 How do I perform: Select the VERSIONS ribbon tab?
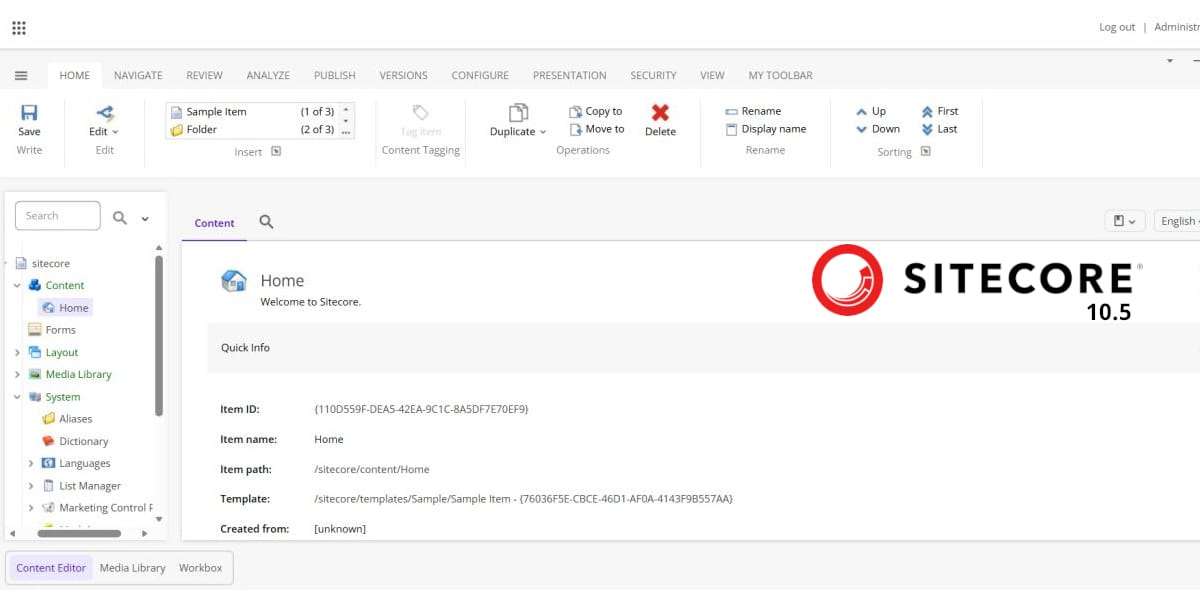(403, 75)
